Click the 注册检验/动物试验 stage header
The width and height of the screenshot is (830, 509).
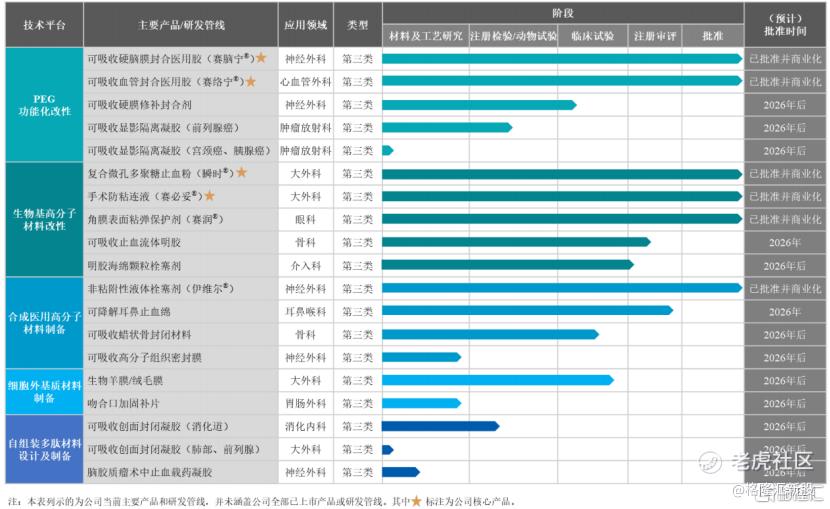click(x=513, y=36)
